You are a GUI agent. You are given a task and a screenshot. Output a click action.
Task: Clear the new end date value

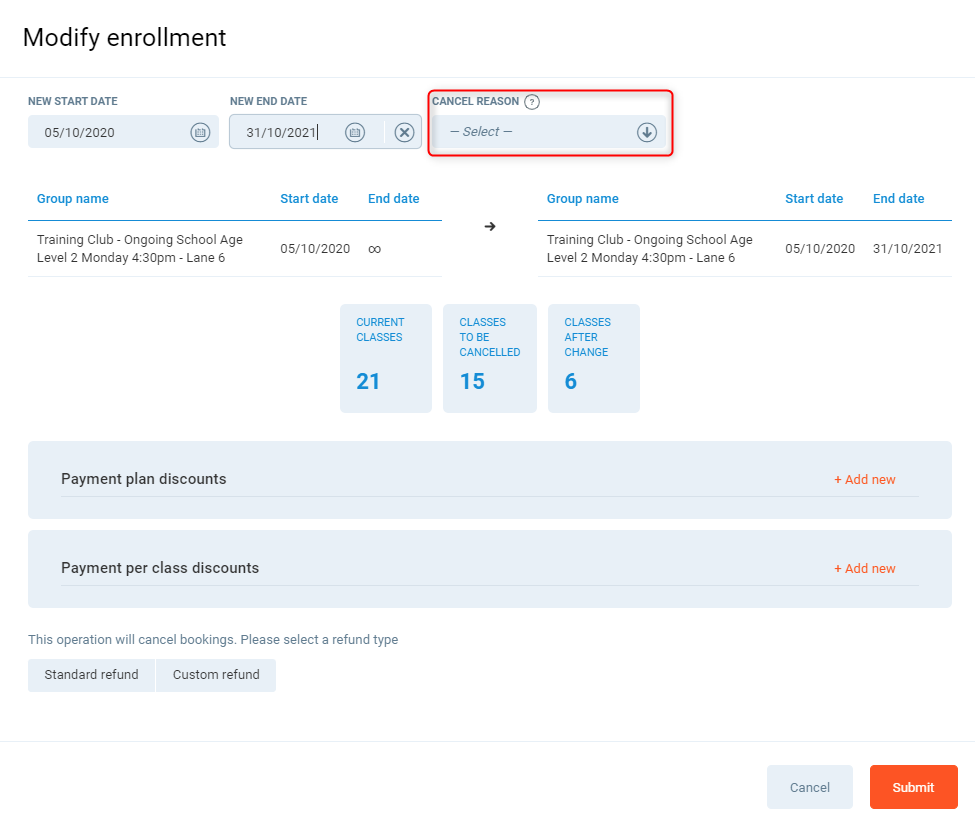click(x=404, y=132)
